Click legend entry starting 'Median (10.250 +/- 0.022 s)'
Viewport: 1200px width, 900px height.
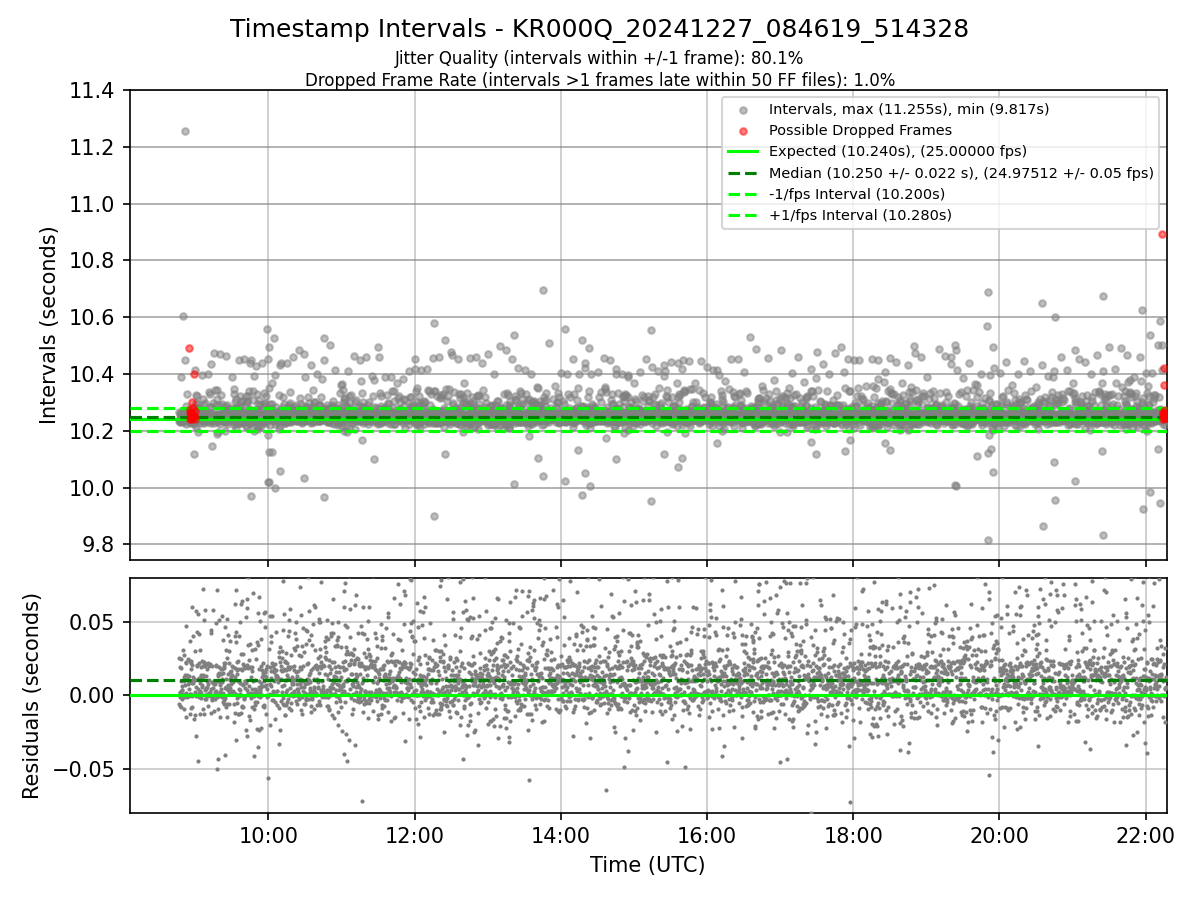[x=961, y=172]
